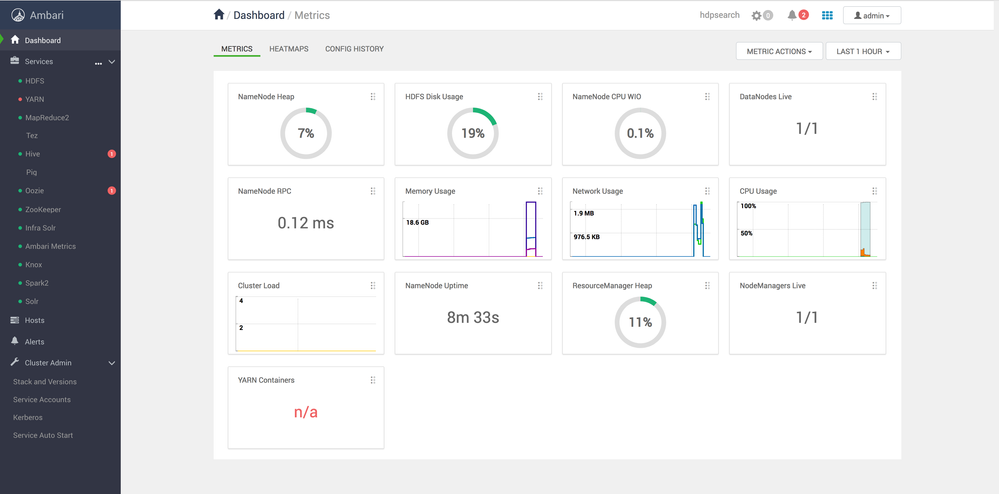The width and height of the screenshot is (999, 494).
Task: Click the Memory Usage graph
Action: click(x=472, y=229)
